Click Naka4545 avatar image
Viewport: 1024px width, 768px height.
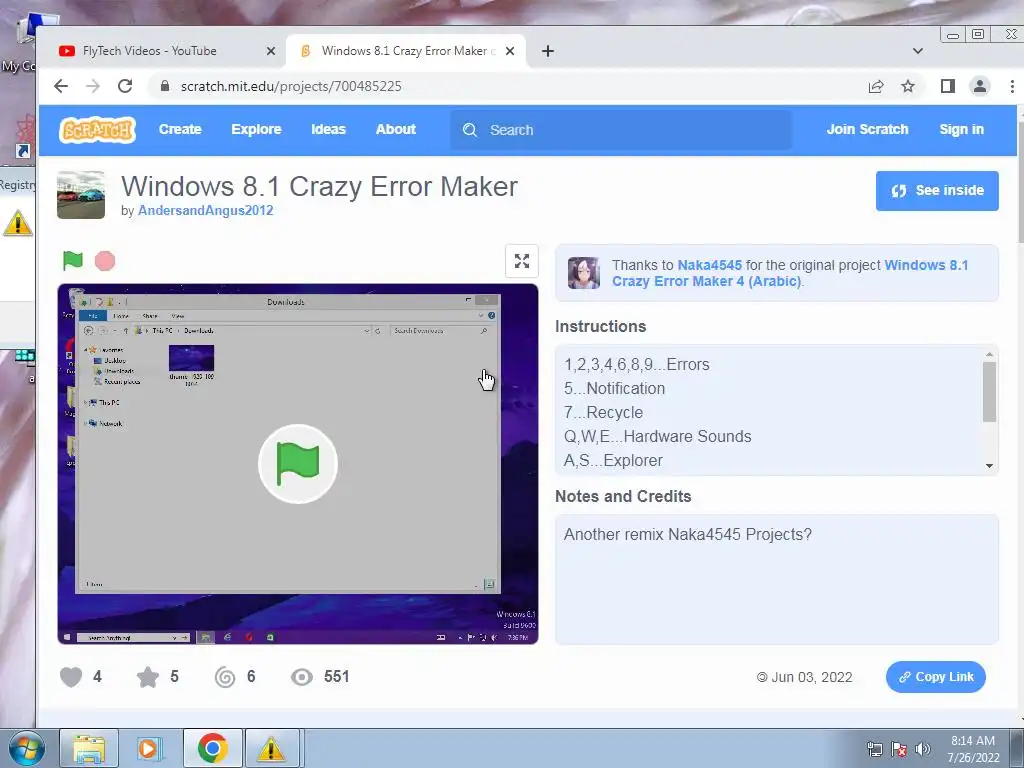584,273
